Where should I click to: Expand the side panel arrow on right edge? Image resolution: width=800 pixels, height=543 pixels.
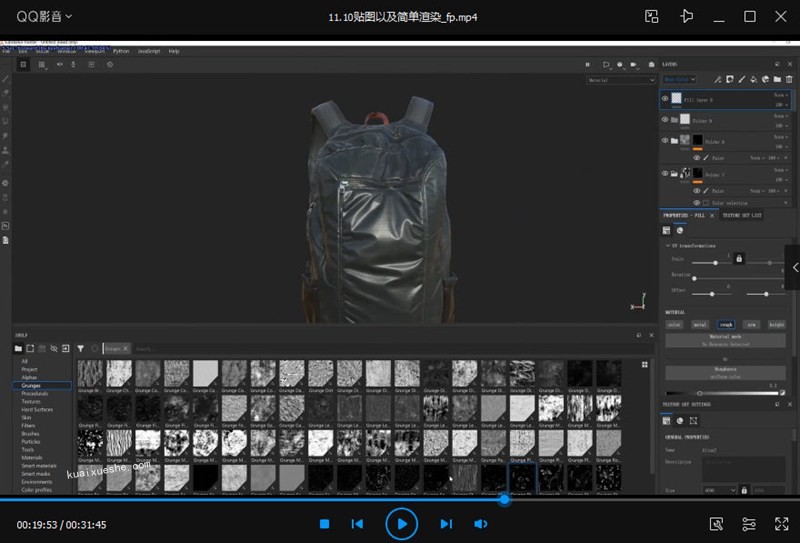pyautogui.click(x=794, y=267)
